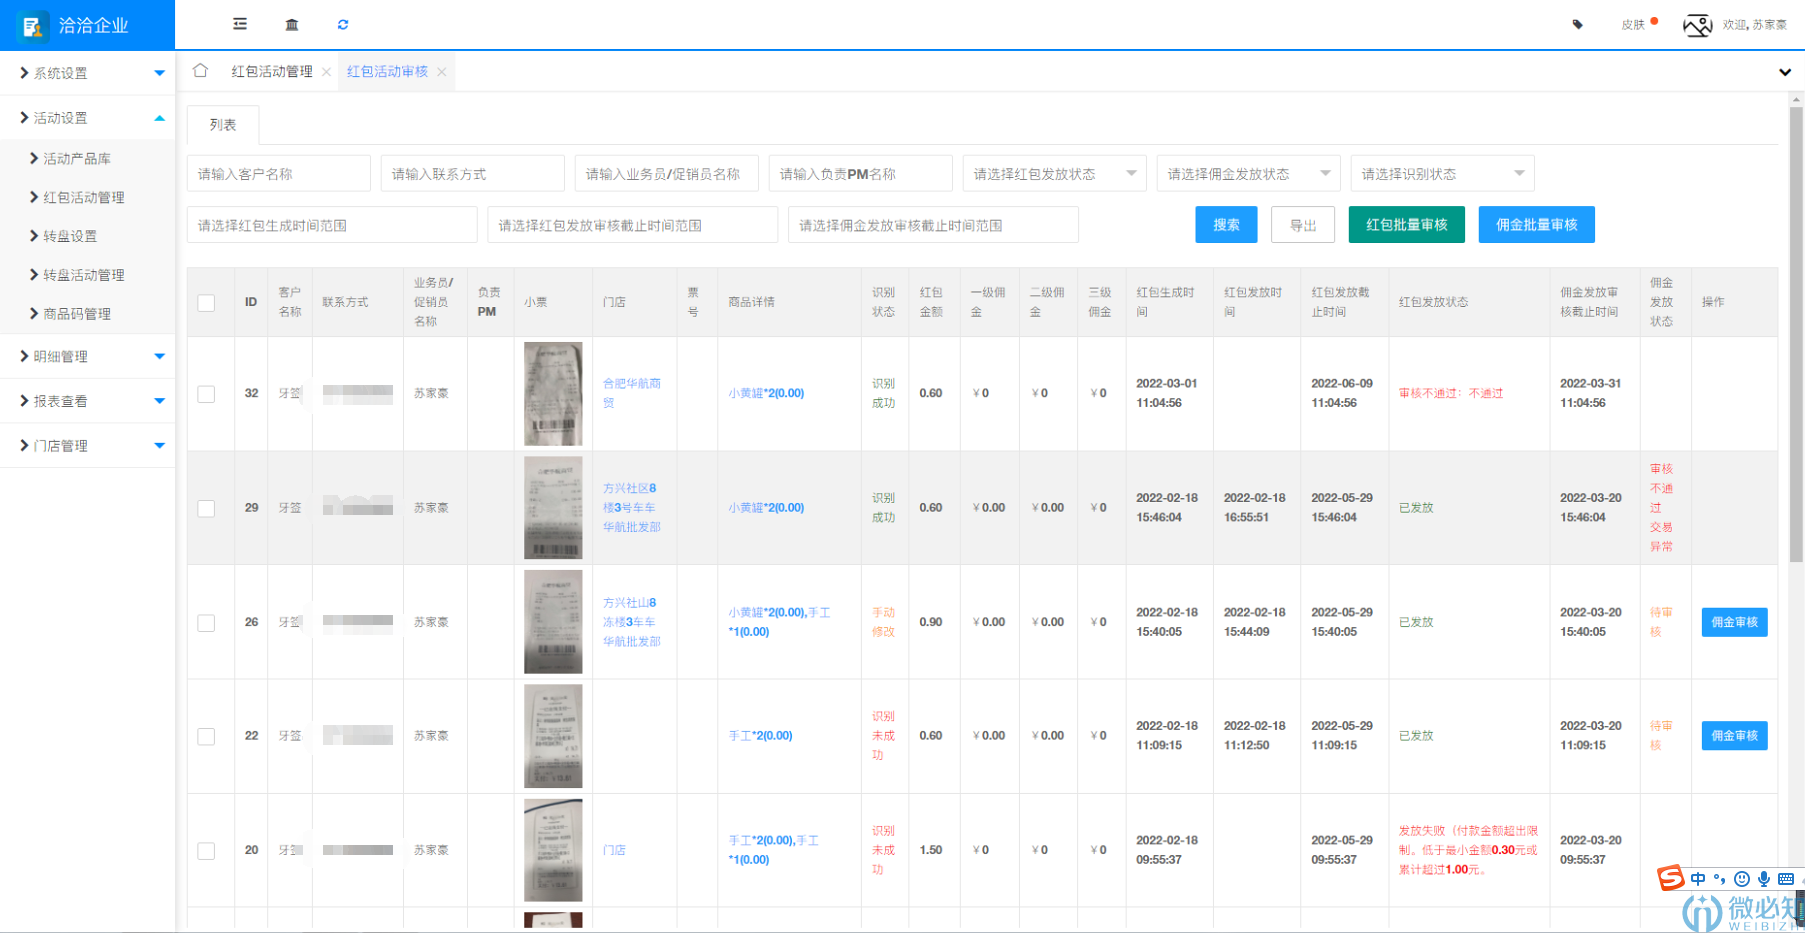
Task: Select the 列表 tab
Action: click(223, 125)
